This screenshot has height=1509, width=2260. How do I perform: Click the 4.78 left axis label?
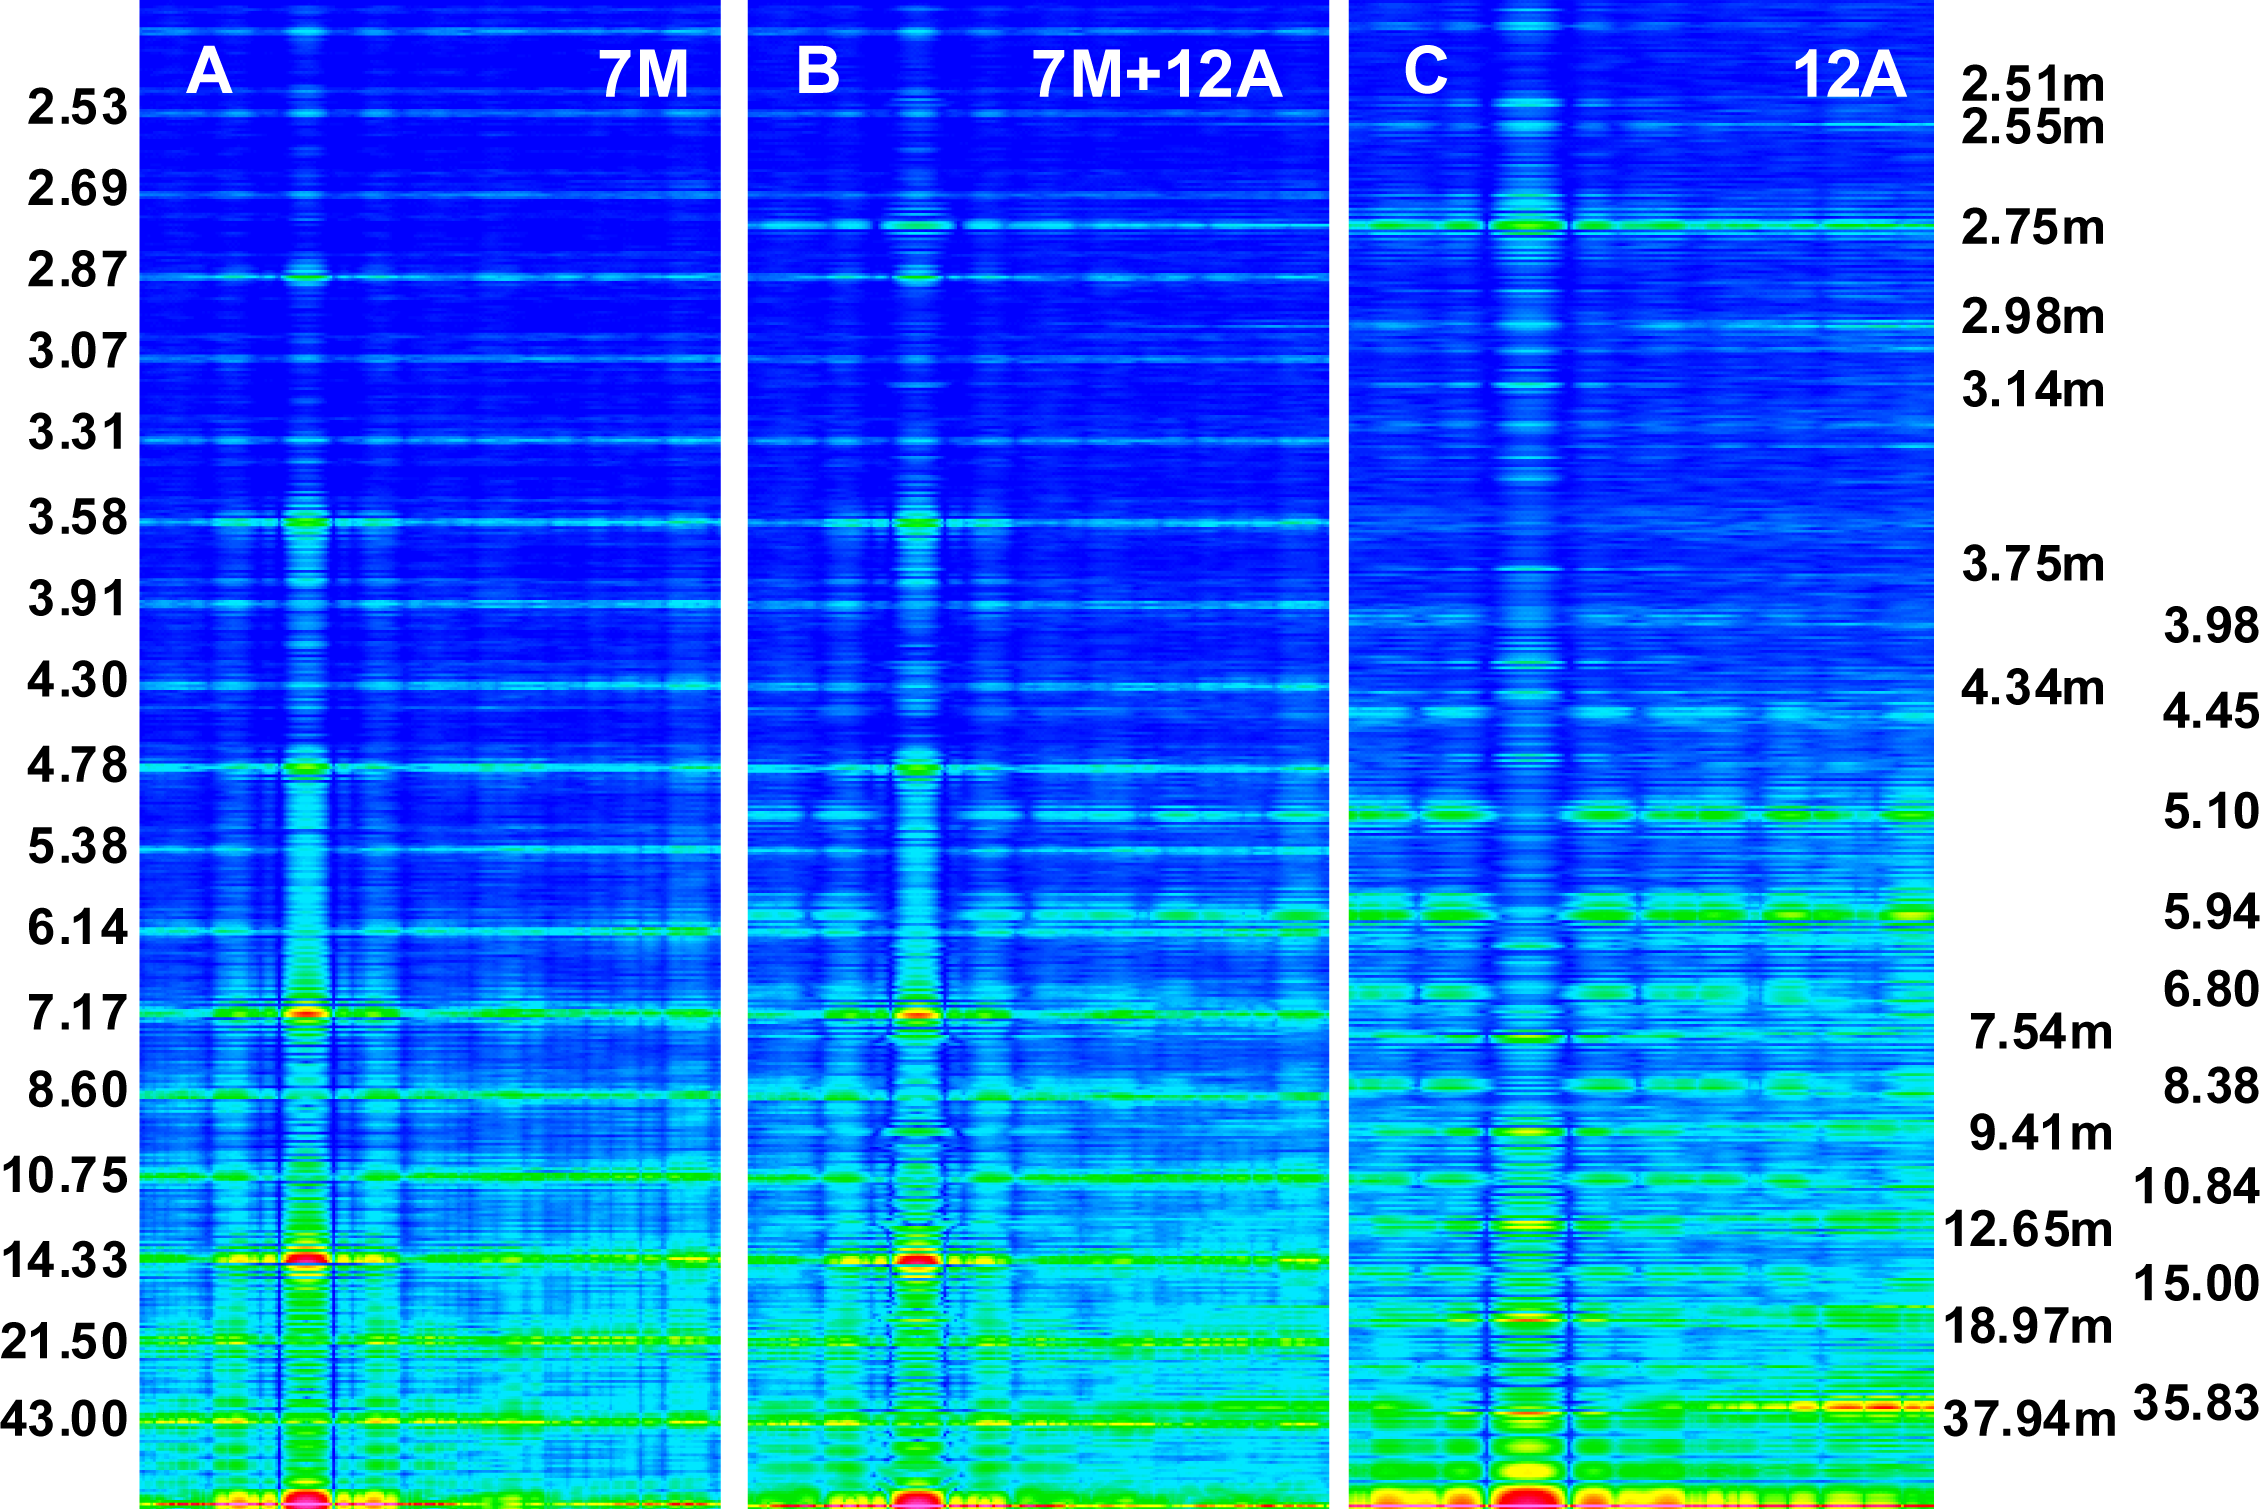(78, 766)
